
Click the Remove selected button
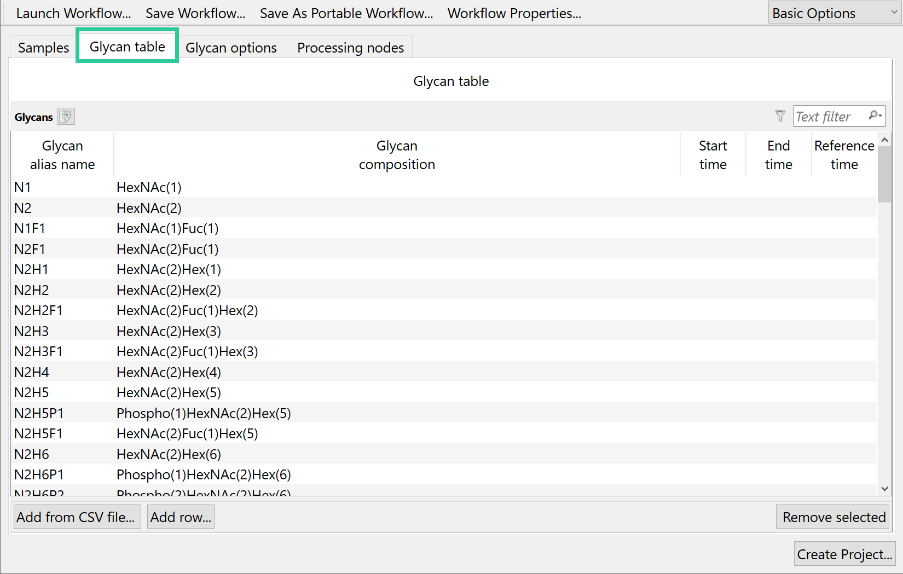(834, 517)
